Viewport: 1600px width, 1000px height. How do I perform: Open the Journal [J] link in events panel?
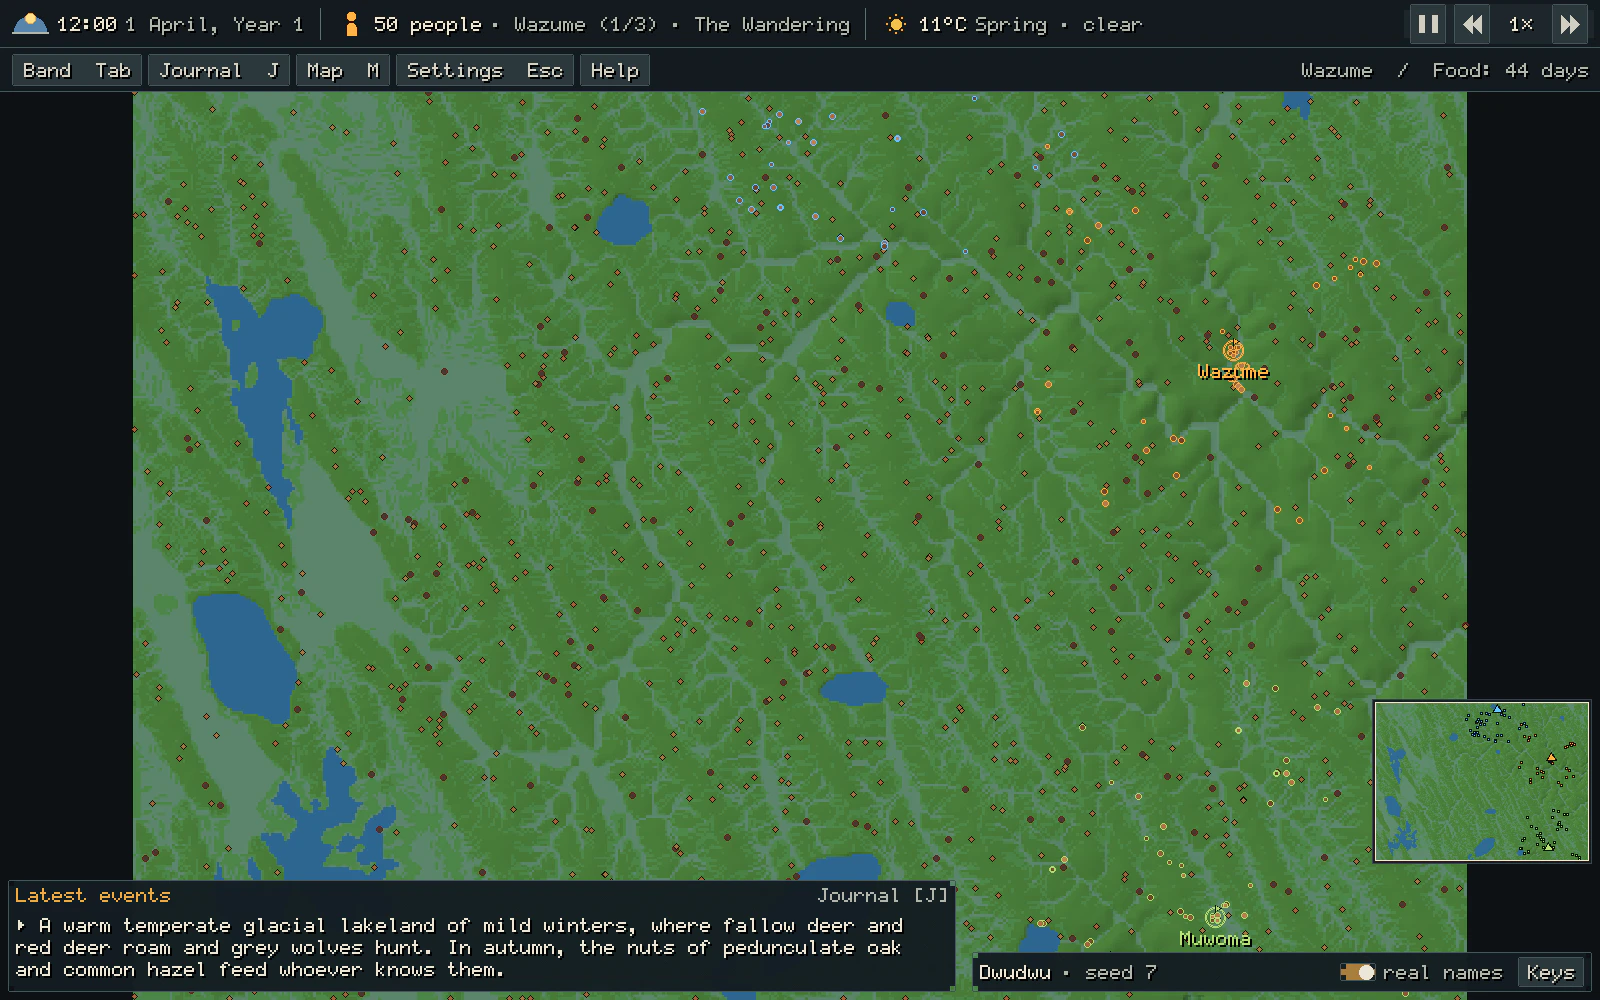tap(882, 895)
